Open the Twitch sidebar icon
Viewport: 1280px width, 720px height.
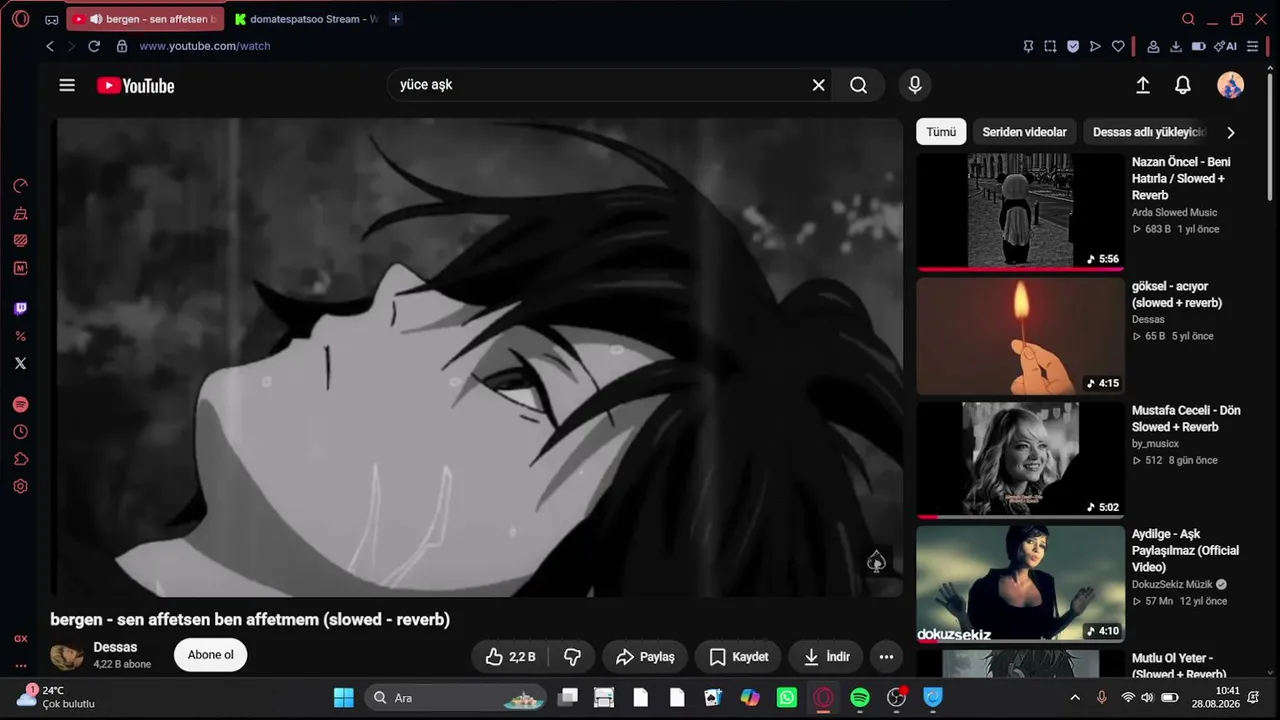[20, 309]
